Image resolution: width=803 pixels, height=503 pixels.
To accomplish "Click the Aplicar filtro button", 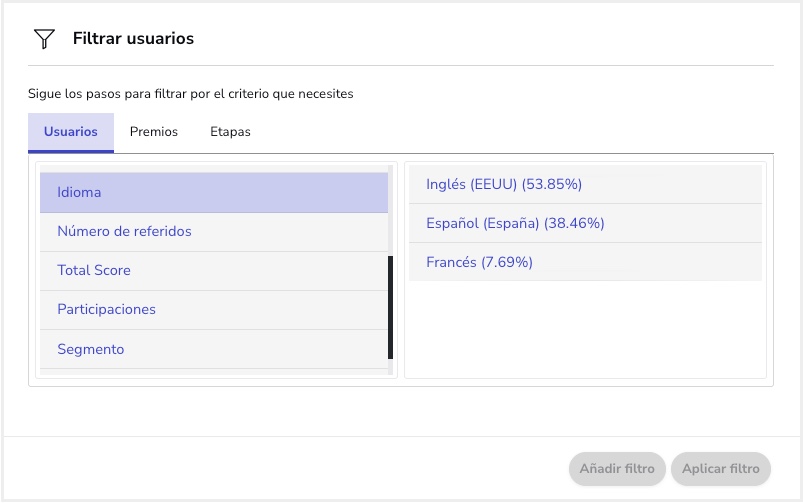I will [x=721, y=469].
